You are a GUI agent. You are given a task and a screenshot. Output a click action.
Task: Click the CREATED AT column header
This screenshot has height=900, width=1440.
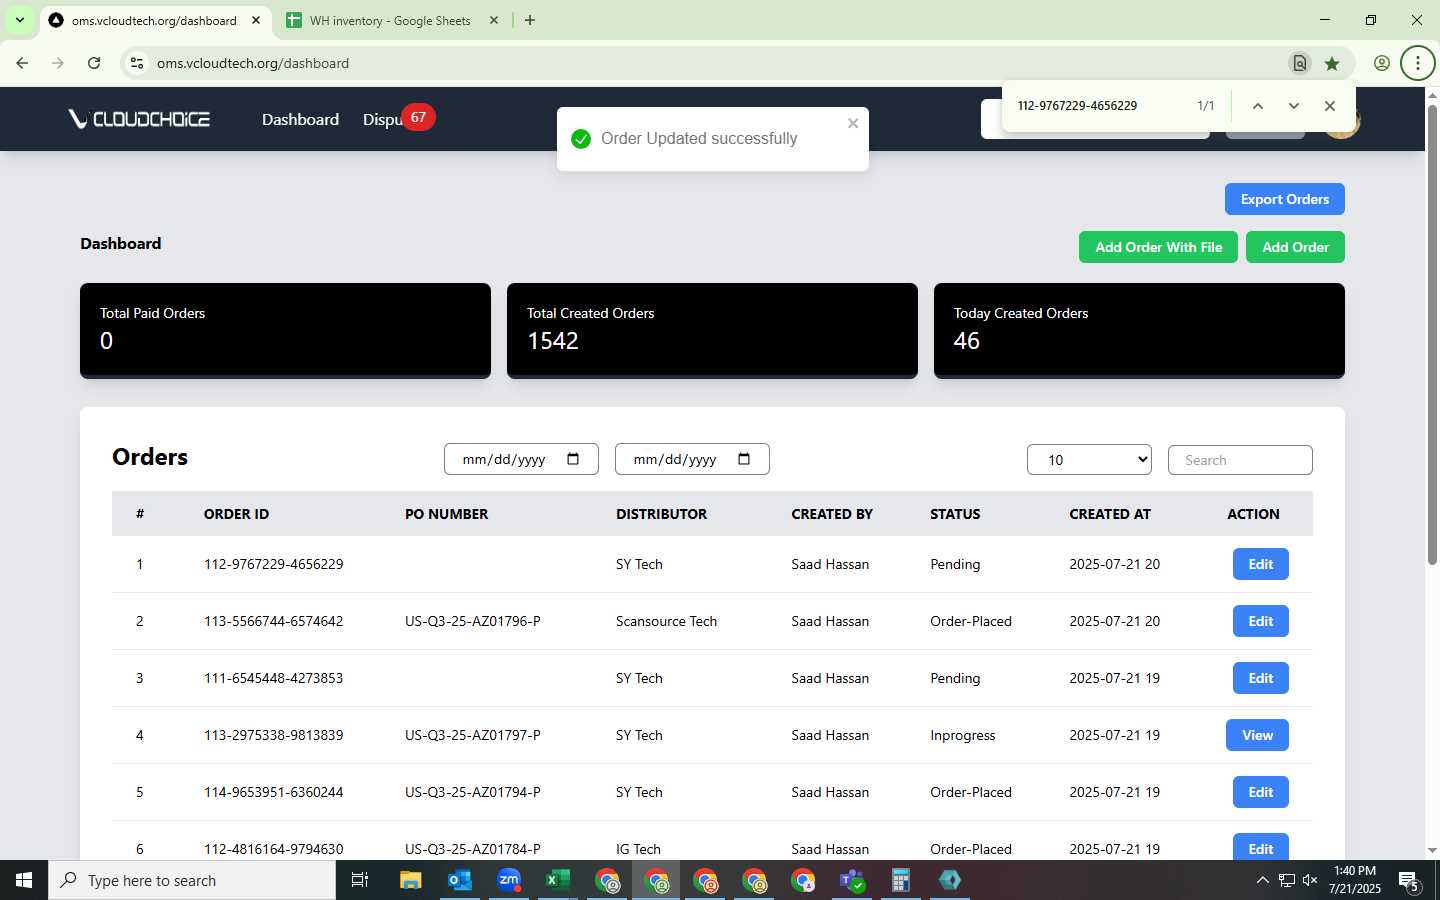click(x=1110, y=514)
